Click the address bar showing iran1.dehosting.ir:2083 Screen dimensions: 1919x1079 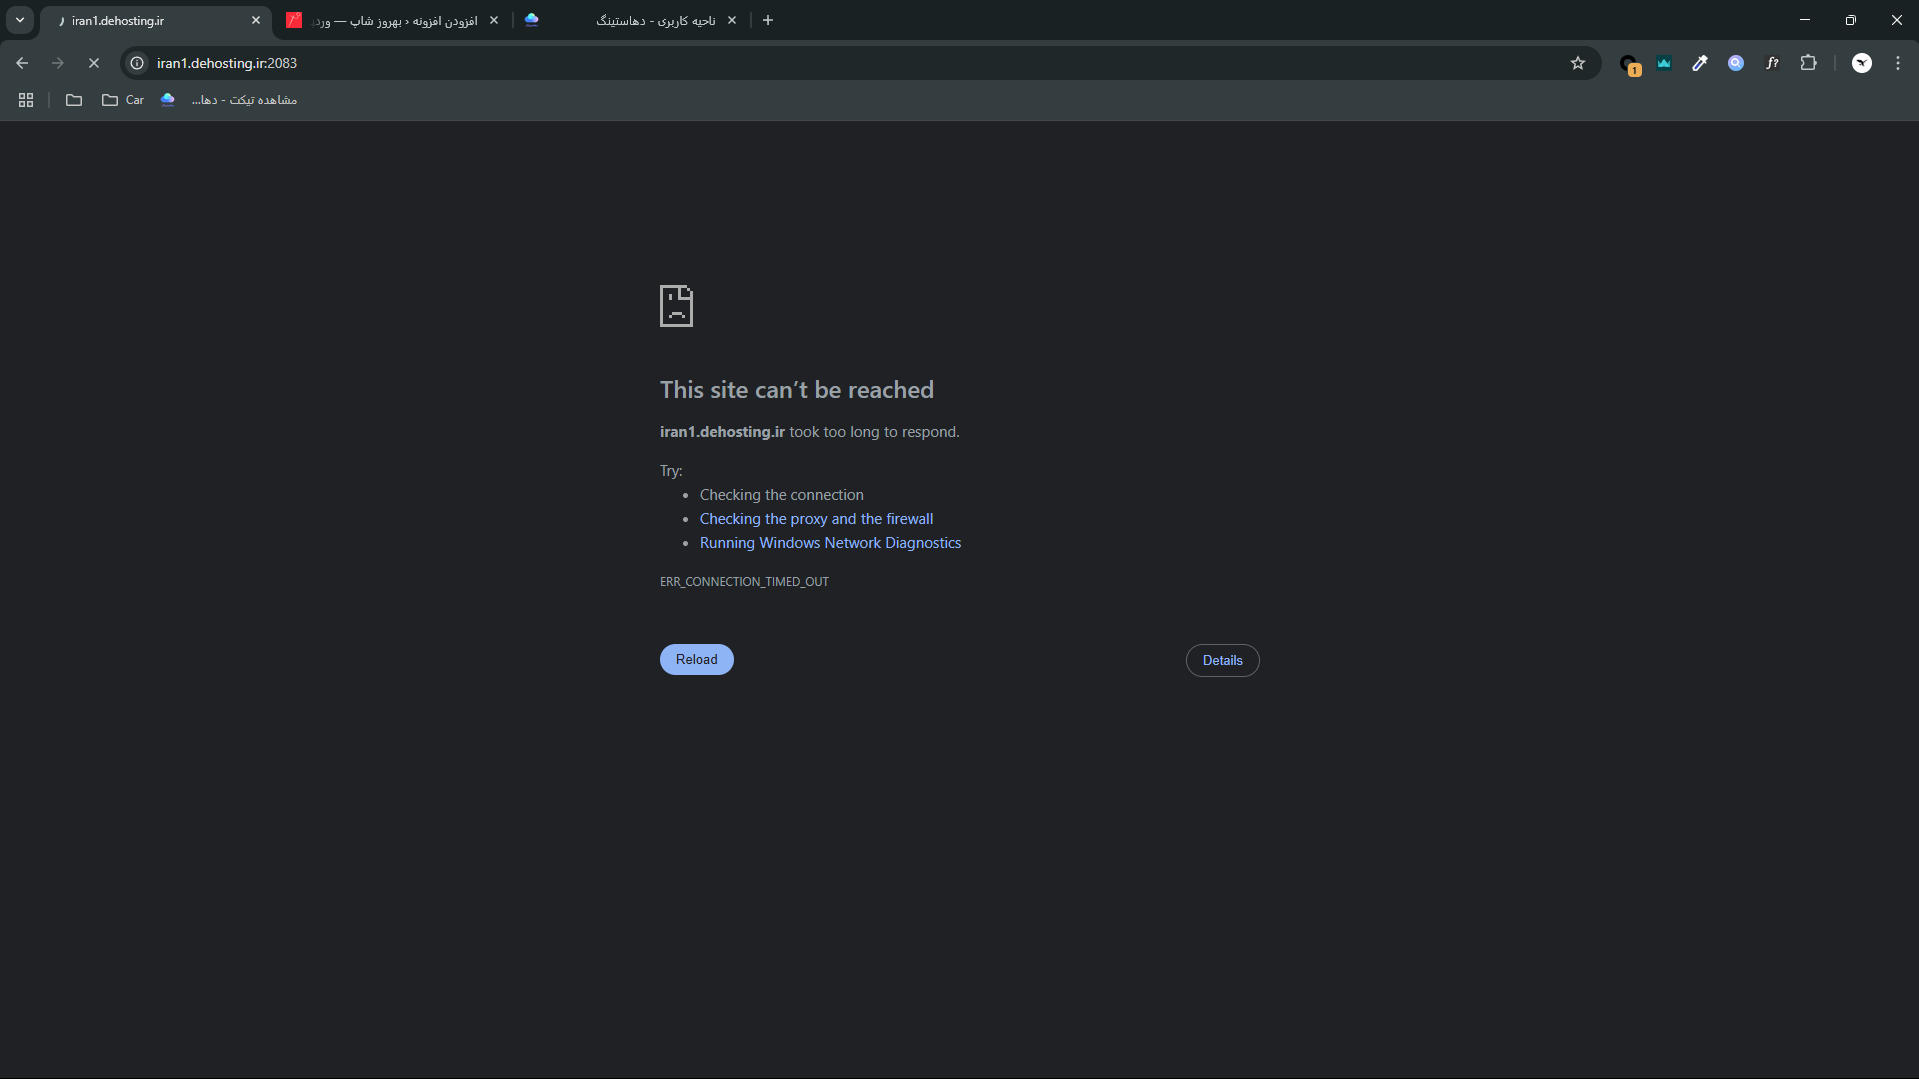[x=800, y=63]
